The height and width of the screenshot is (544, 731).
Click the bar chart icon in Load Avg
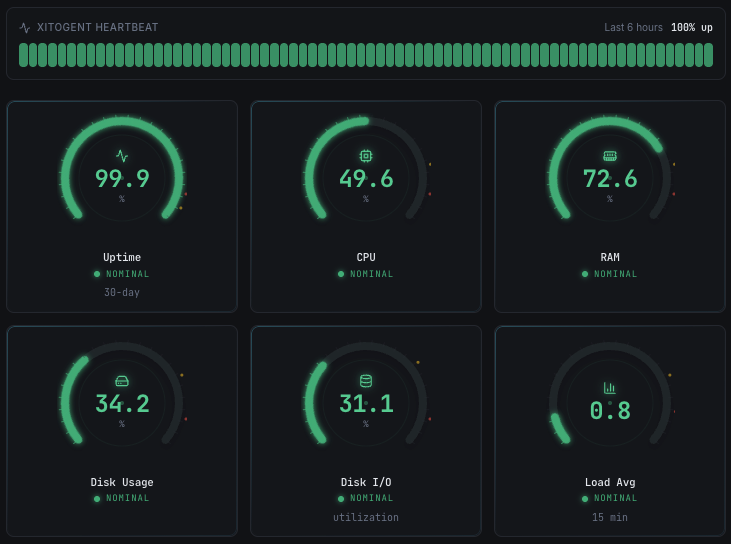(x=610, y=388)
